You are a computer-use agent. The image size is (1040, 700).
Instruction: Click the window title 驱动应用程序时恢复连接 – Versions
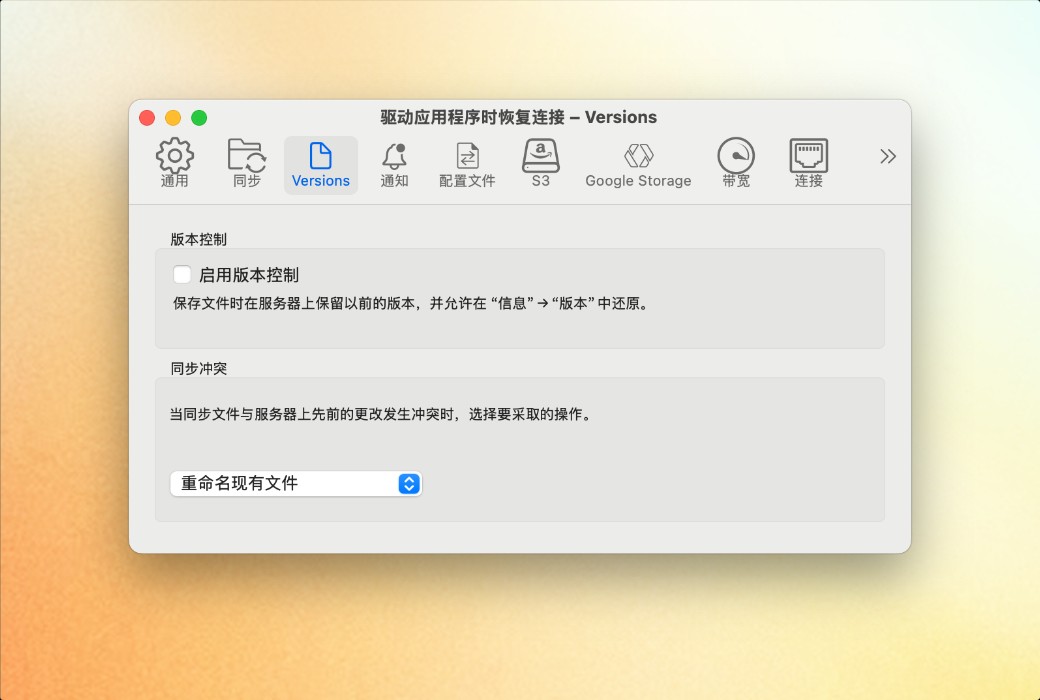(519, 117)
